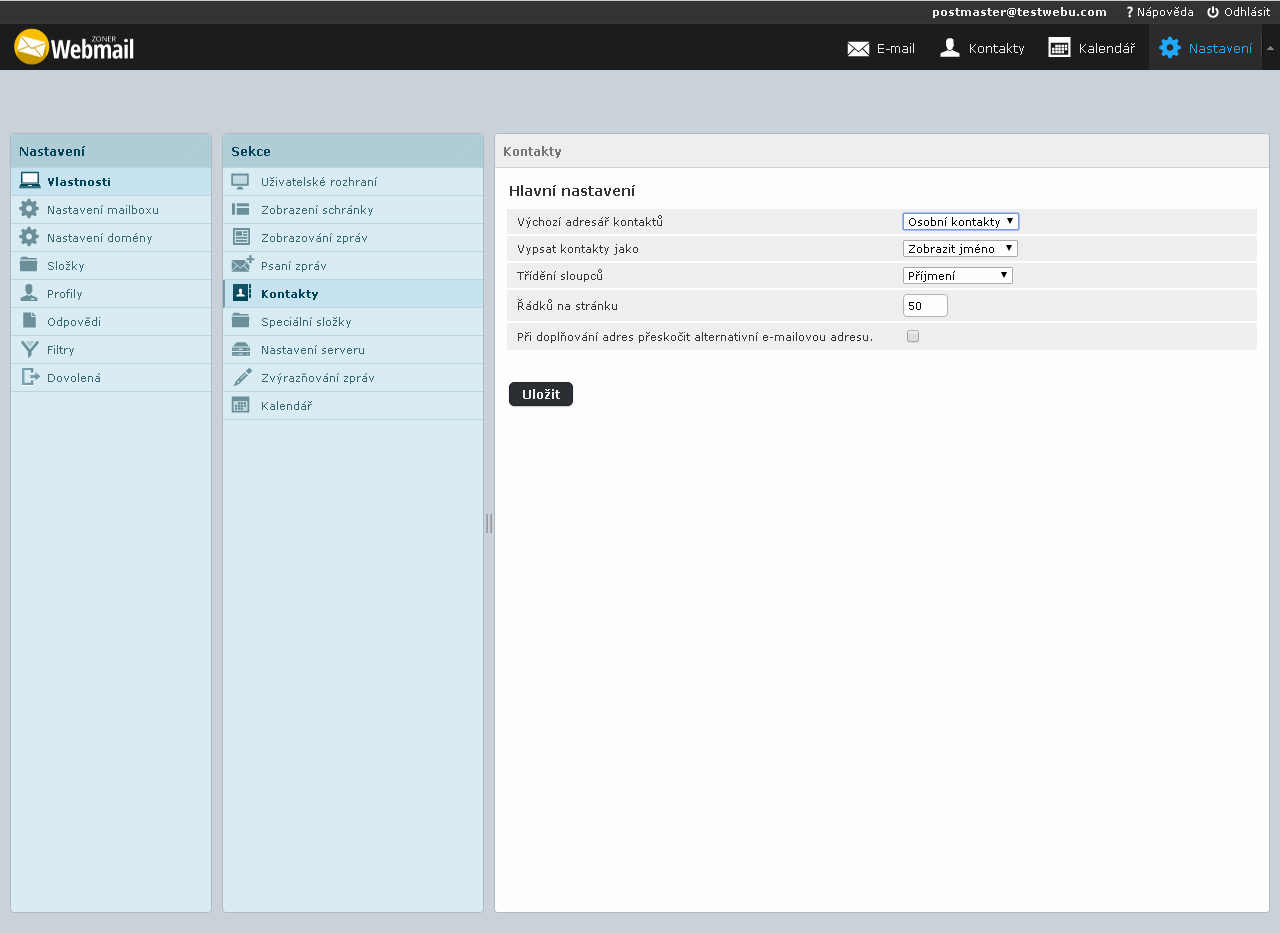Open the Kalendář top menu
Screen dimensions: 1280x933
pos(1091,48)
